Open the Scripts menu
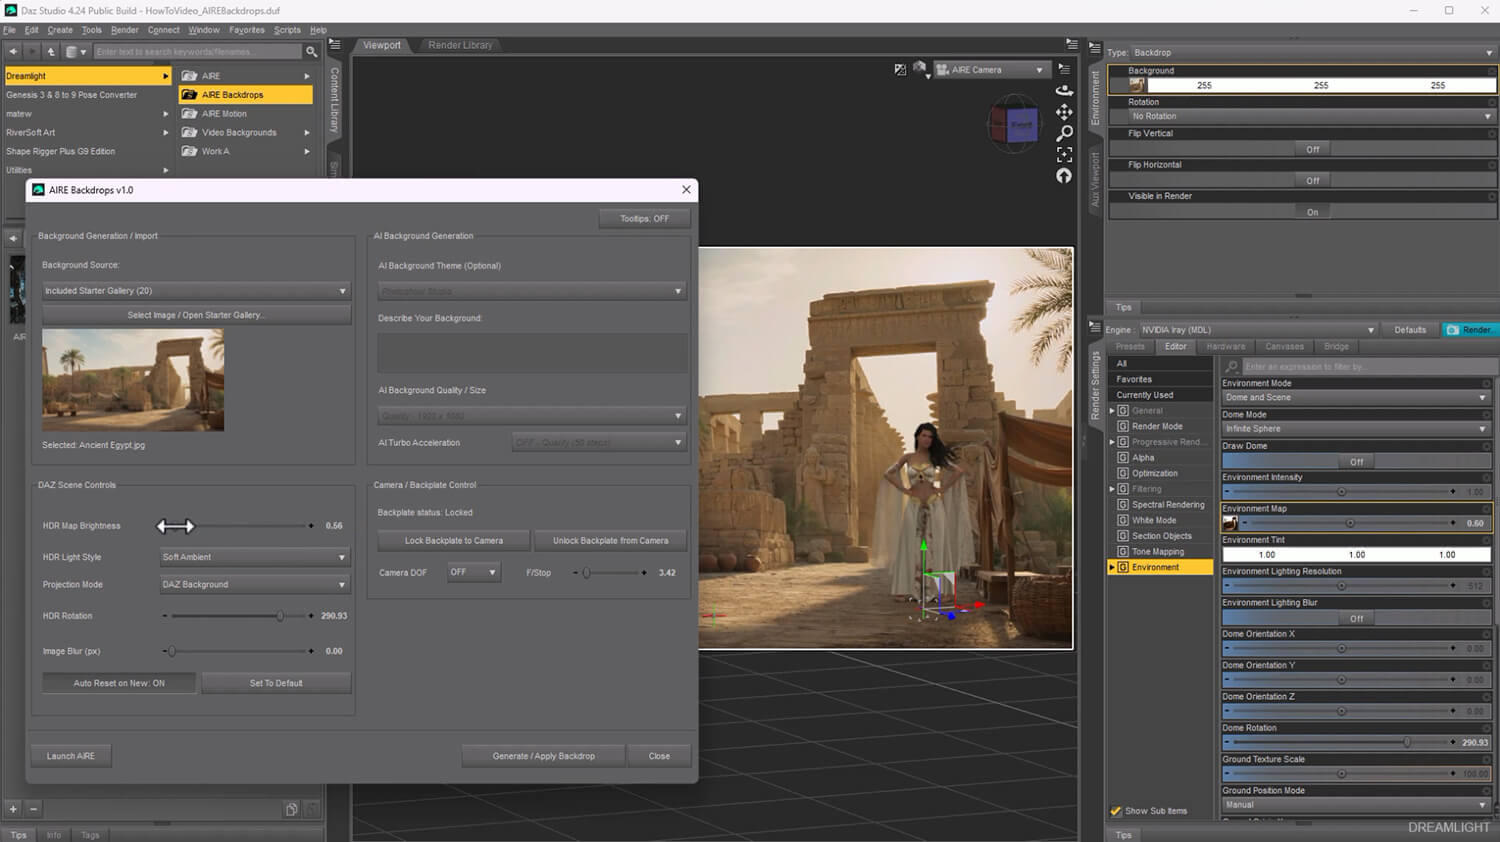The image size is (1500, 842). 287,30
